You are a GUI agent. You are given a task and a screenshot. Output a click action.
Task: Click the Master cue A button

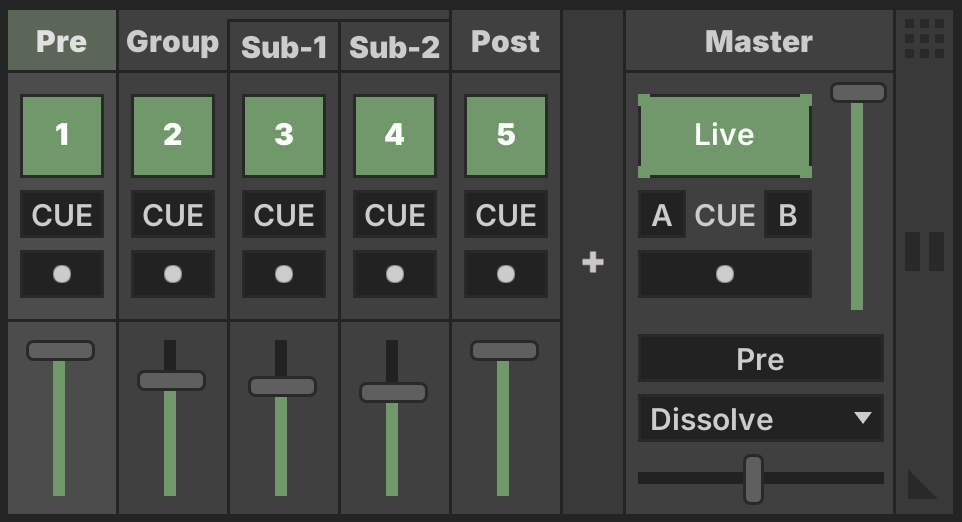tap(661, 215)
